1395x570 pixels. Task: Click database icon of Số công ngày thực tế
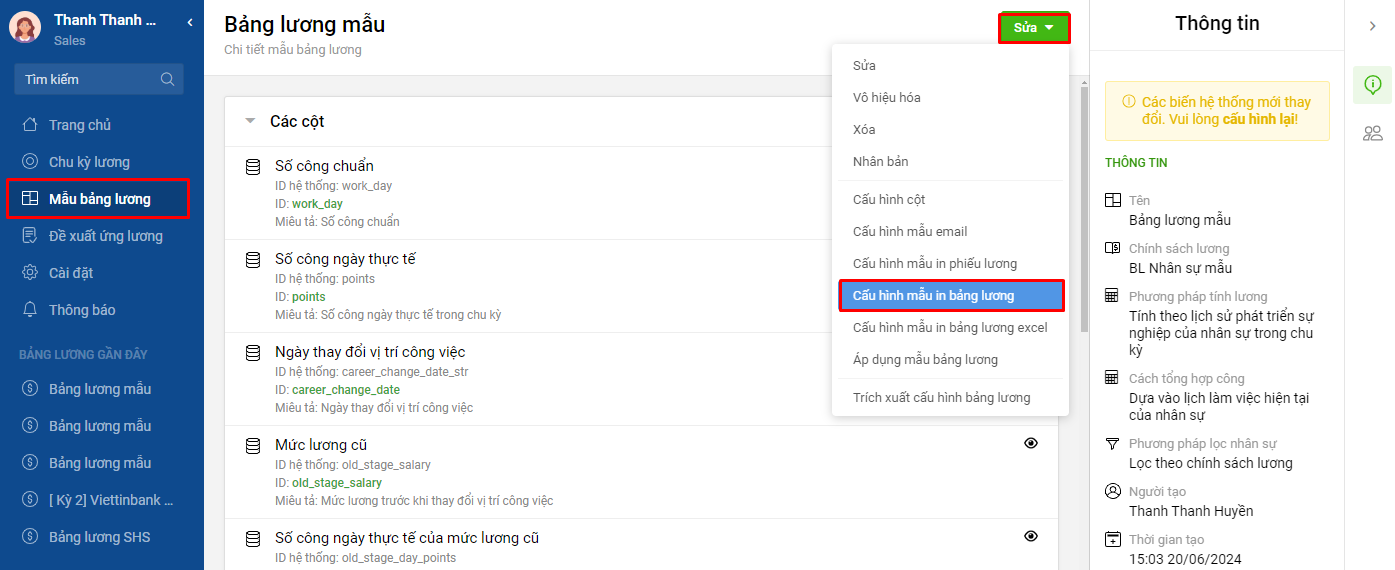point(253,259)
